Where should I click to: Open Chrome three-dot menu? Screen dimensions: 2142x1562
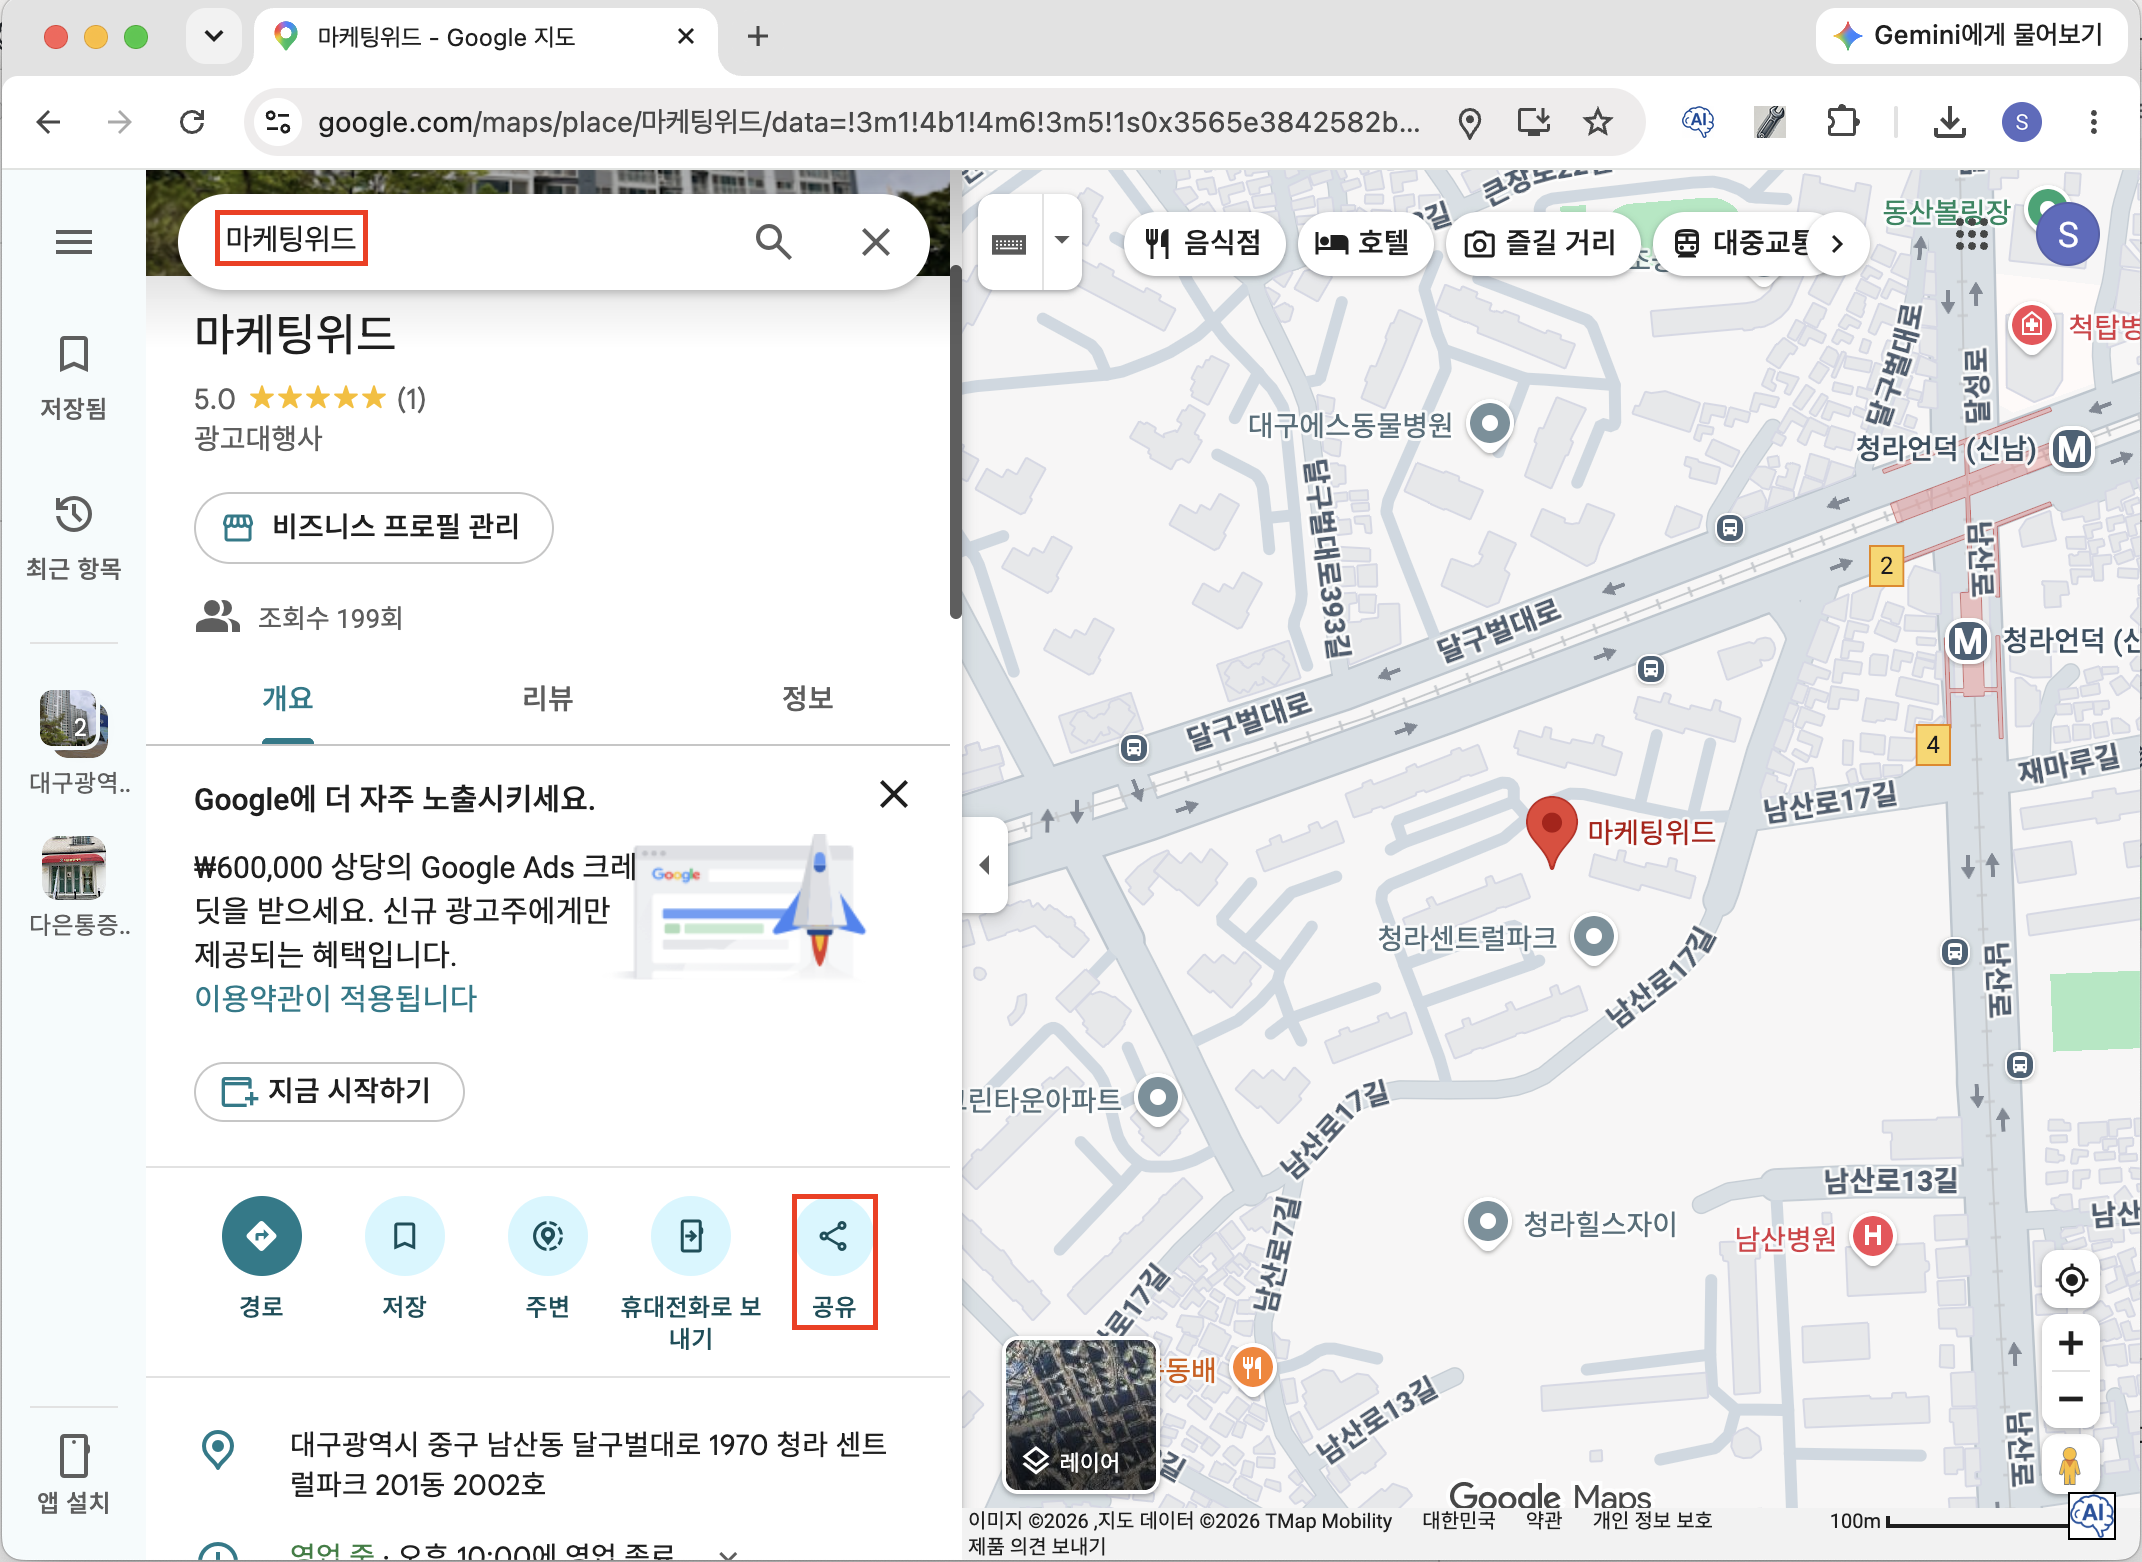[x=2093, y=122]
